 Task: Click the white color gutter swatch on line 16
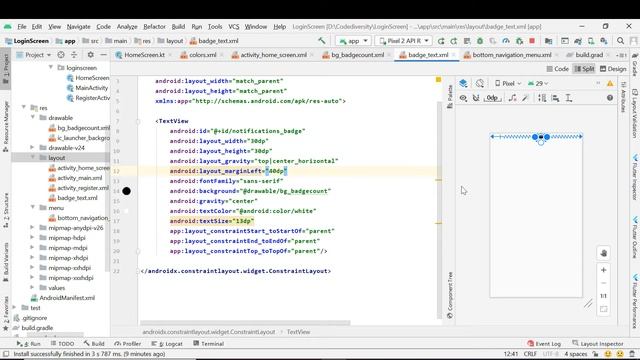tap(126, 211)
